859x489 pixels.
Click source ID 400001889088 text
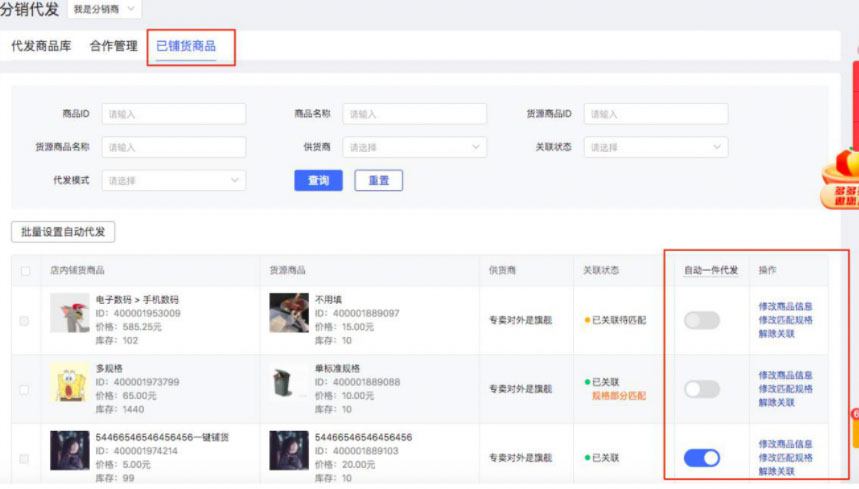click(357, 382)
